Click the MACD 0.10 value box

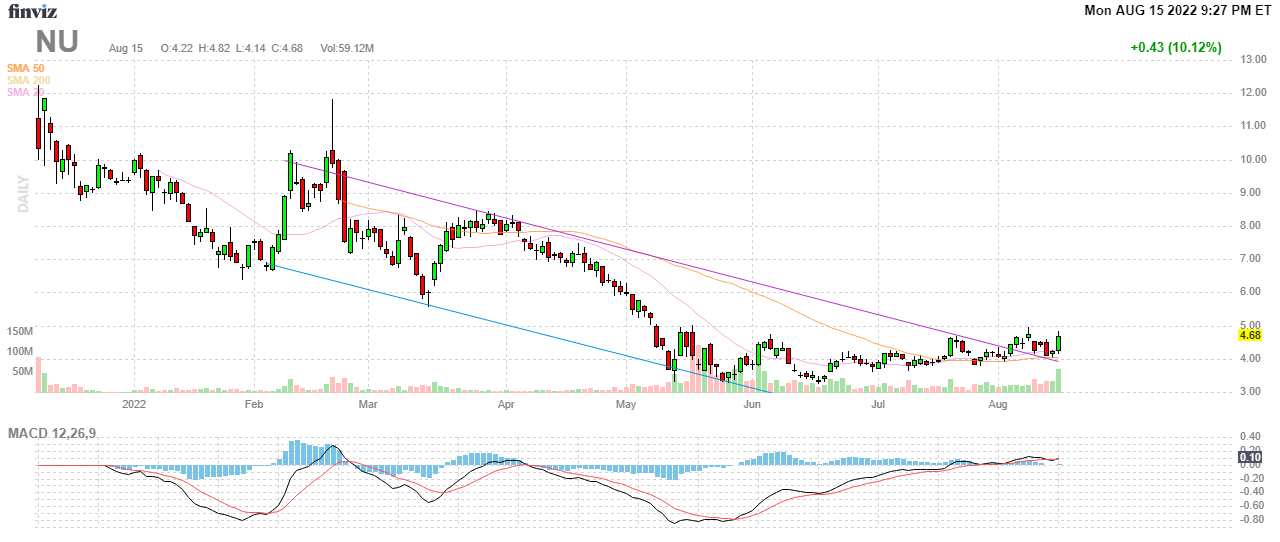[1250, 464]
